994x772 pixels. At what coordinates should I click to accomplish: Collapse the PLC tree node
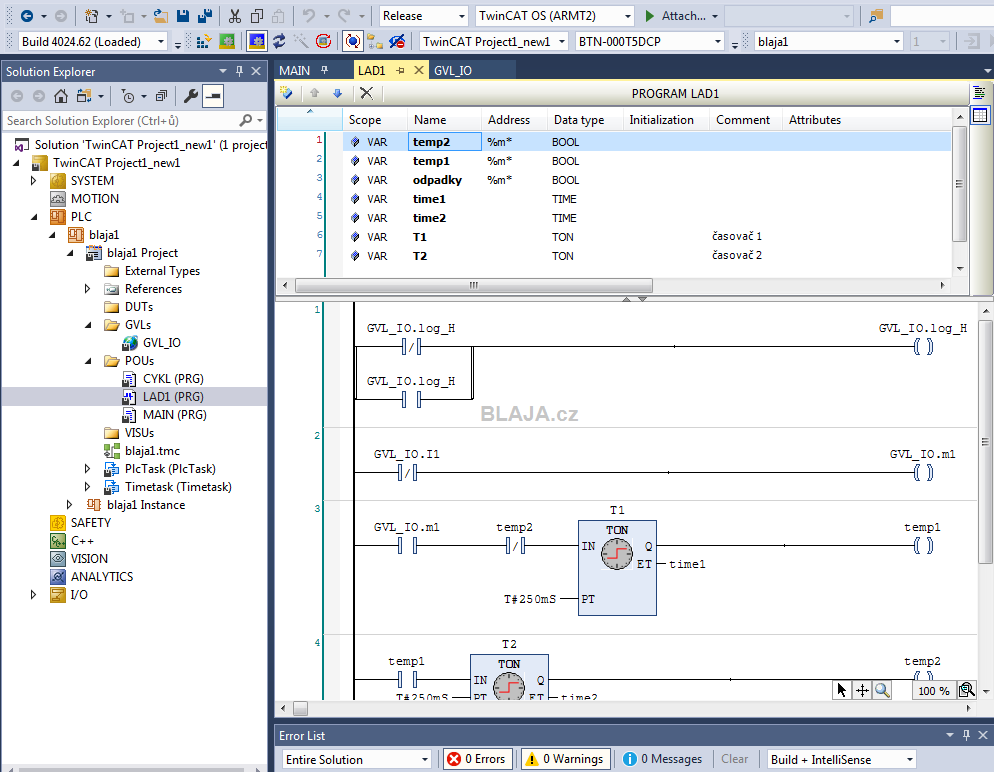coord(34,217)
